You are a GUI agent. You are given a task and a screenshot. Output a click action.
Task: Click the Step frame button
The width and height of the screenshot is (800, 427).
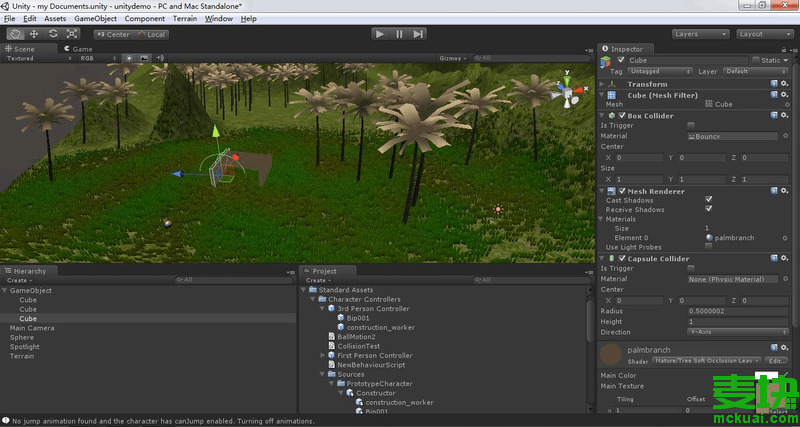(x=419, y=34)
